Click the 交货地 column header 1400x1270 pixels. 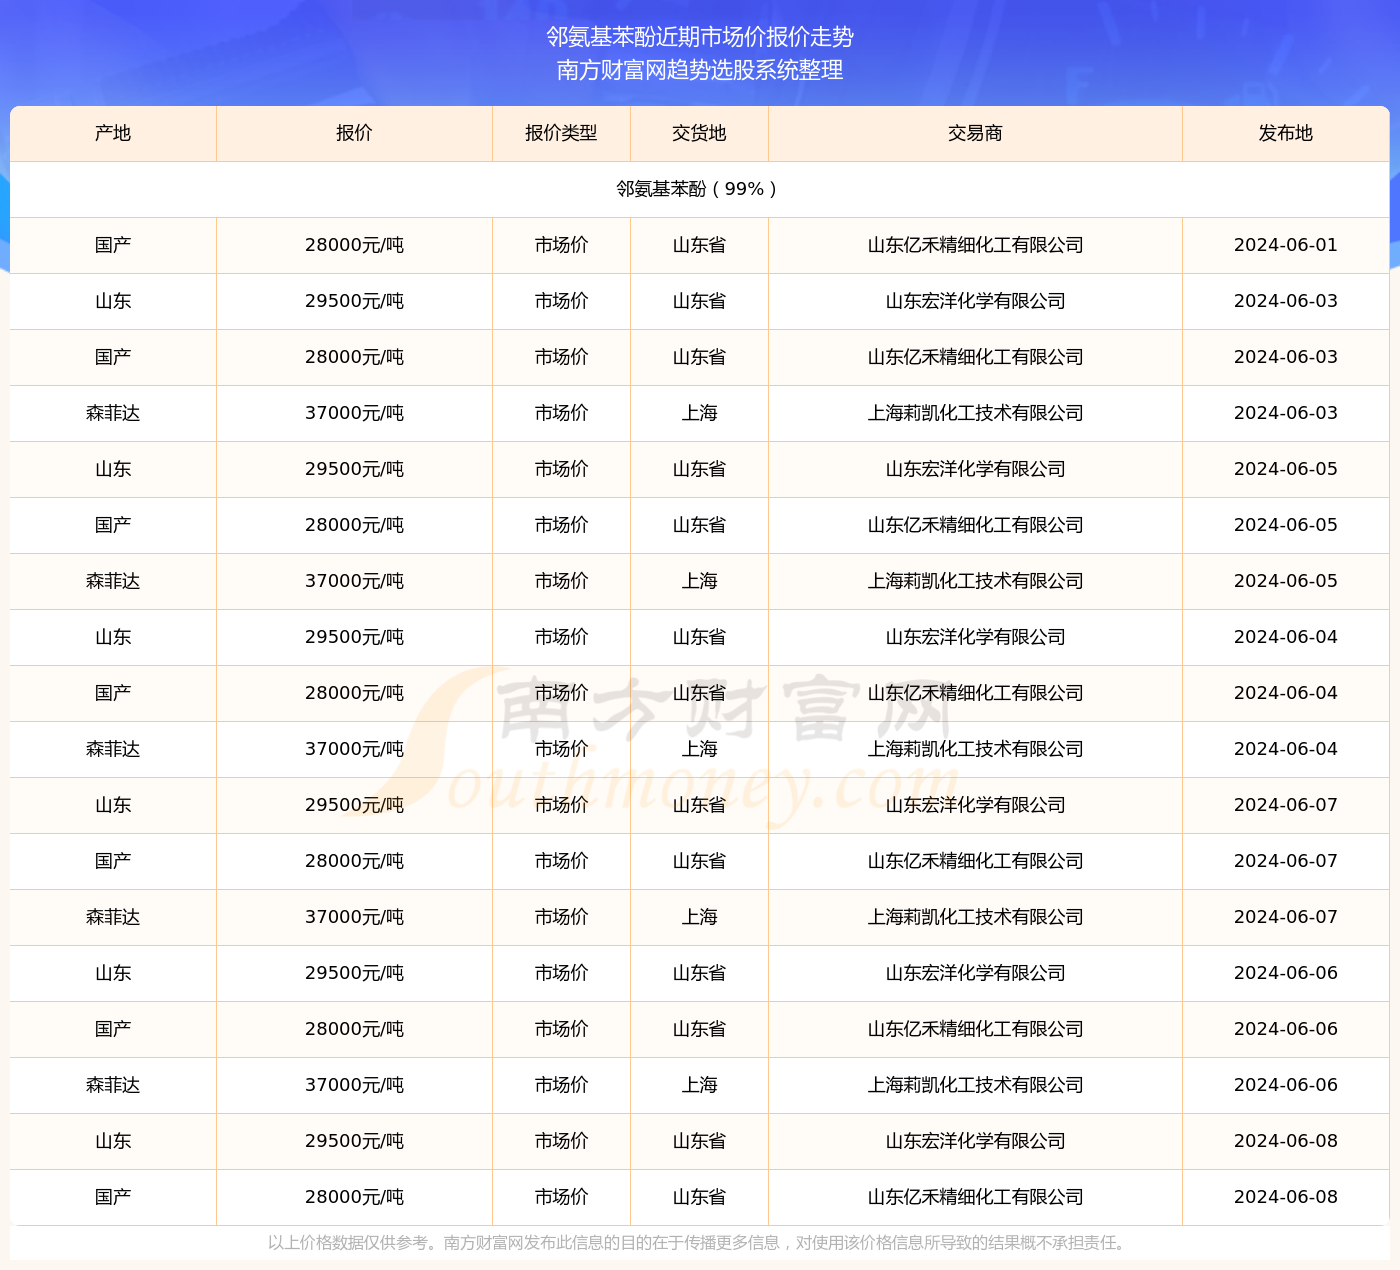[698, 133]
